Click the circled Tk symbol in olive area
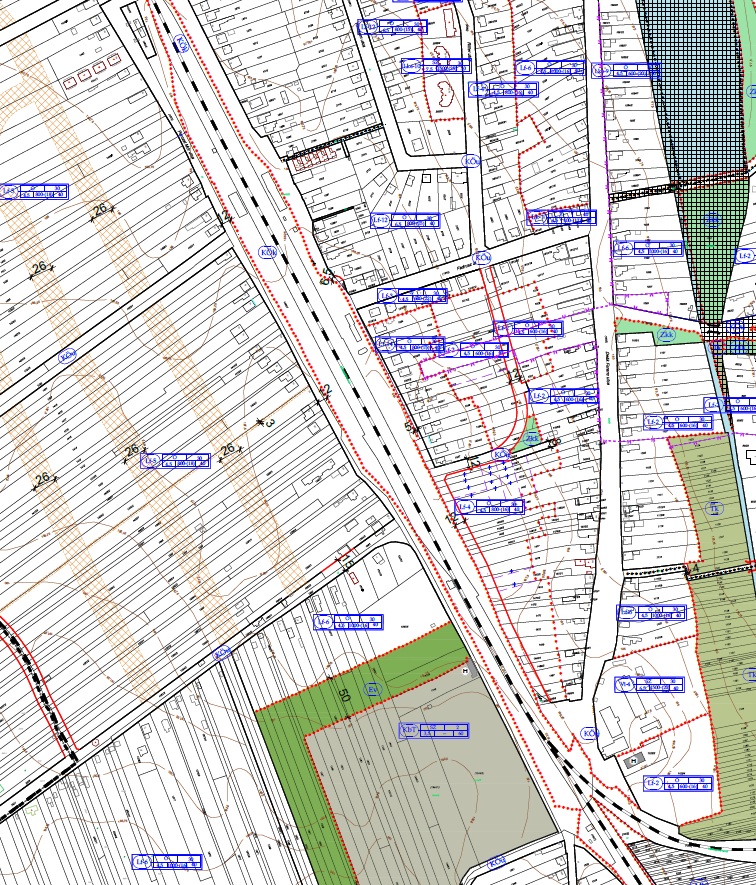The width and height of the screenshot is (756, 885). tap(714, 509)
